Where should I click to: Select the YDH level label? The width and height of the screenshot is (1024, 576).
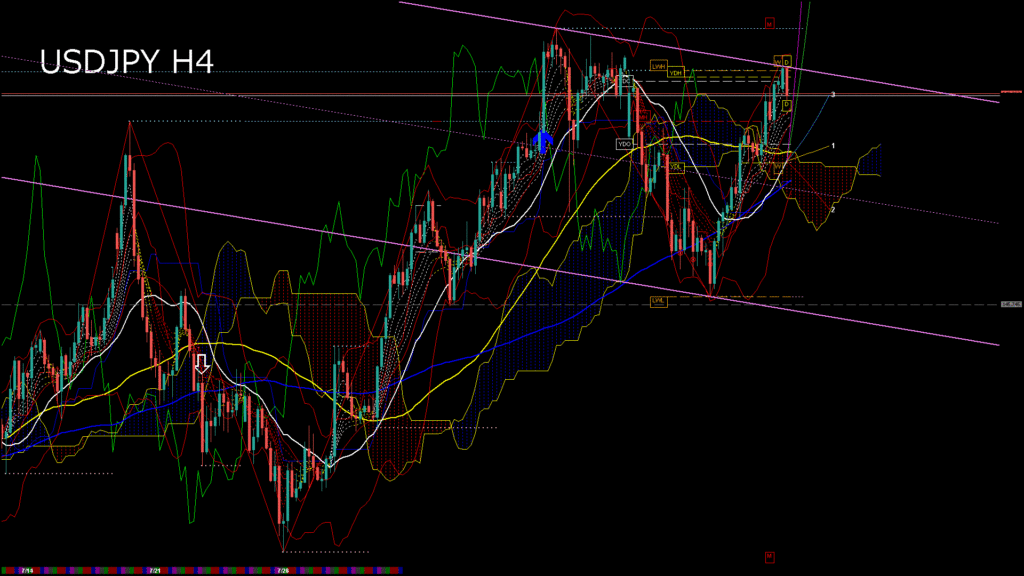point(675,73)
